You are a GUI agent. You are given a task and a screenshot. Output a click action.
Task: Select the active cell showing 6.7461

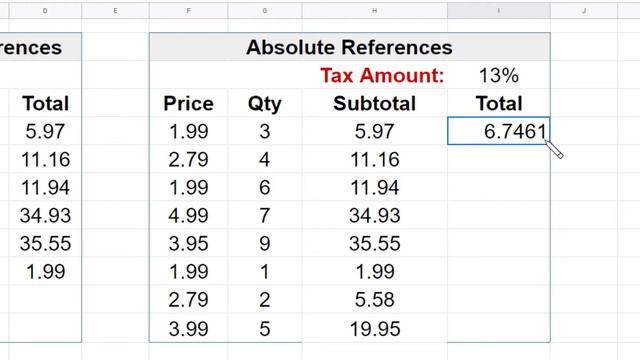(x=499, y=131)
